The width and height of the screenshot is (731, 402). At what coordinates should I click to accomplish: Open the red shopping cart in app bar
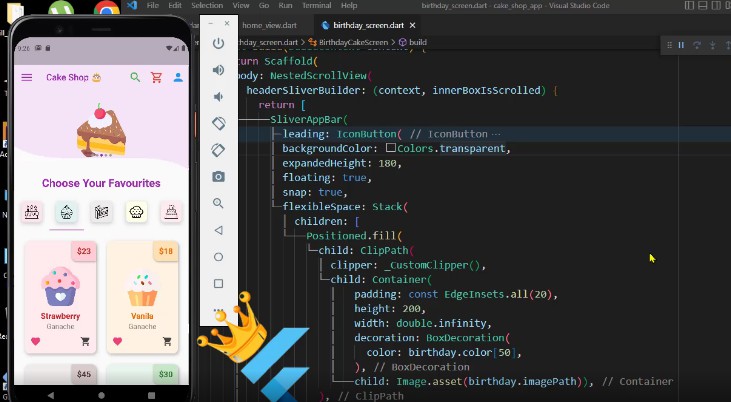157,77
